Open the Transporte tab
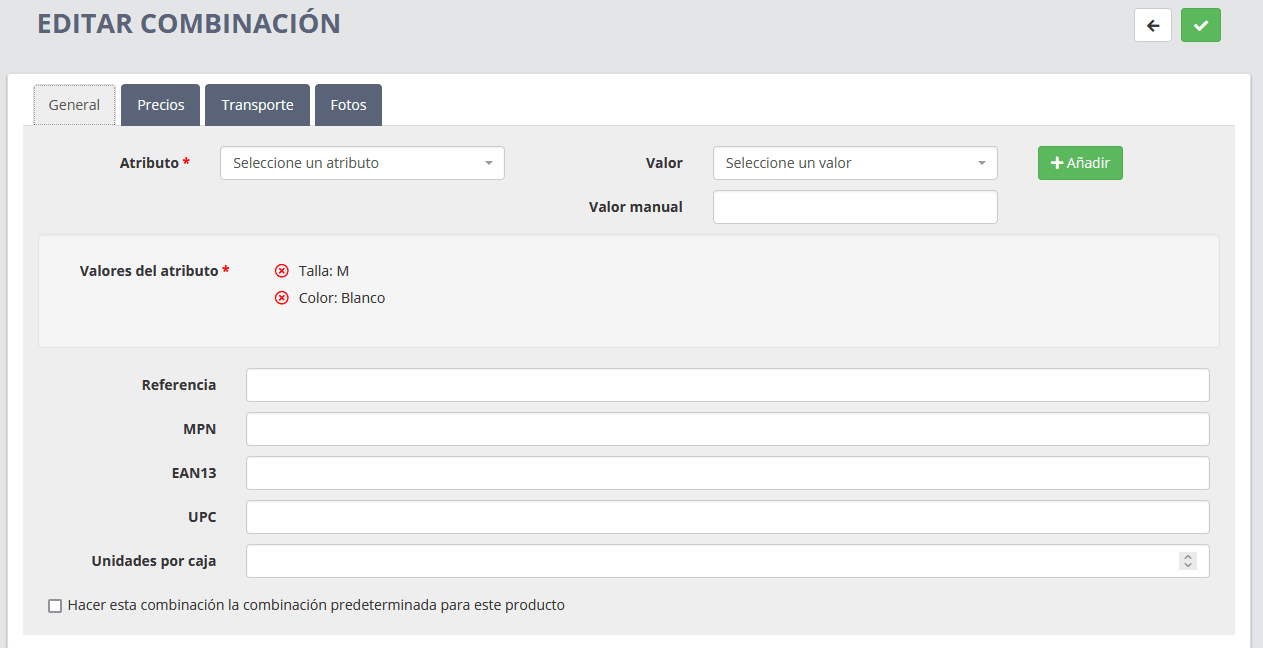This screenshot has width=1263, height=648. point(257,105)
